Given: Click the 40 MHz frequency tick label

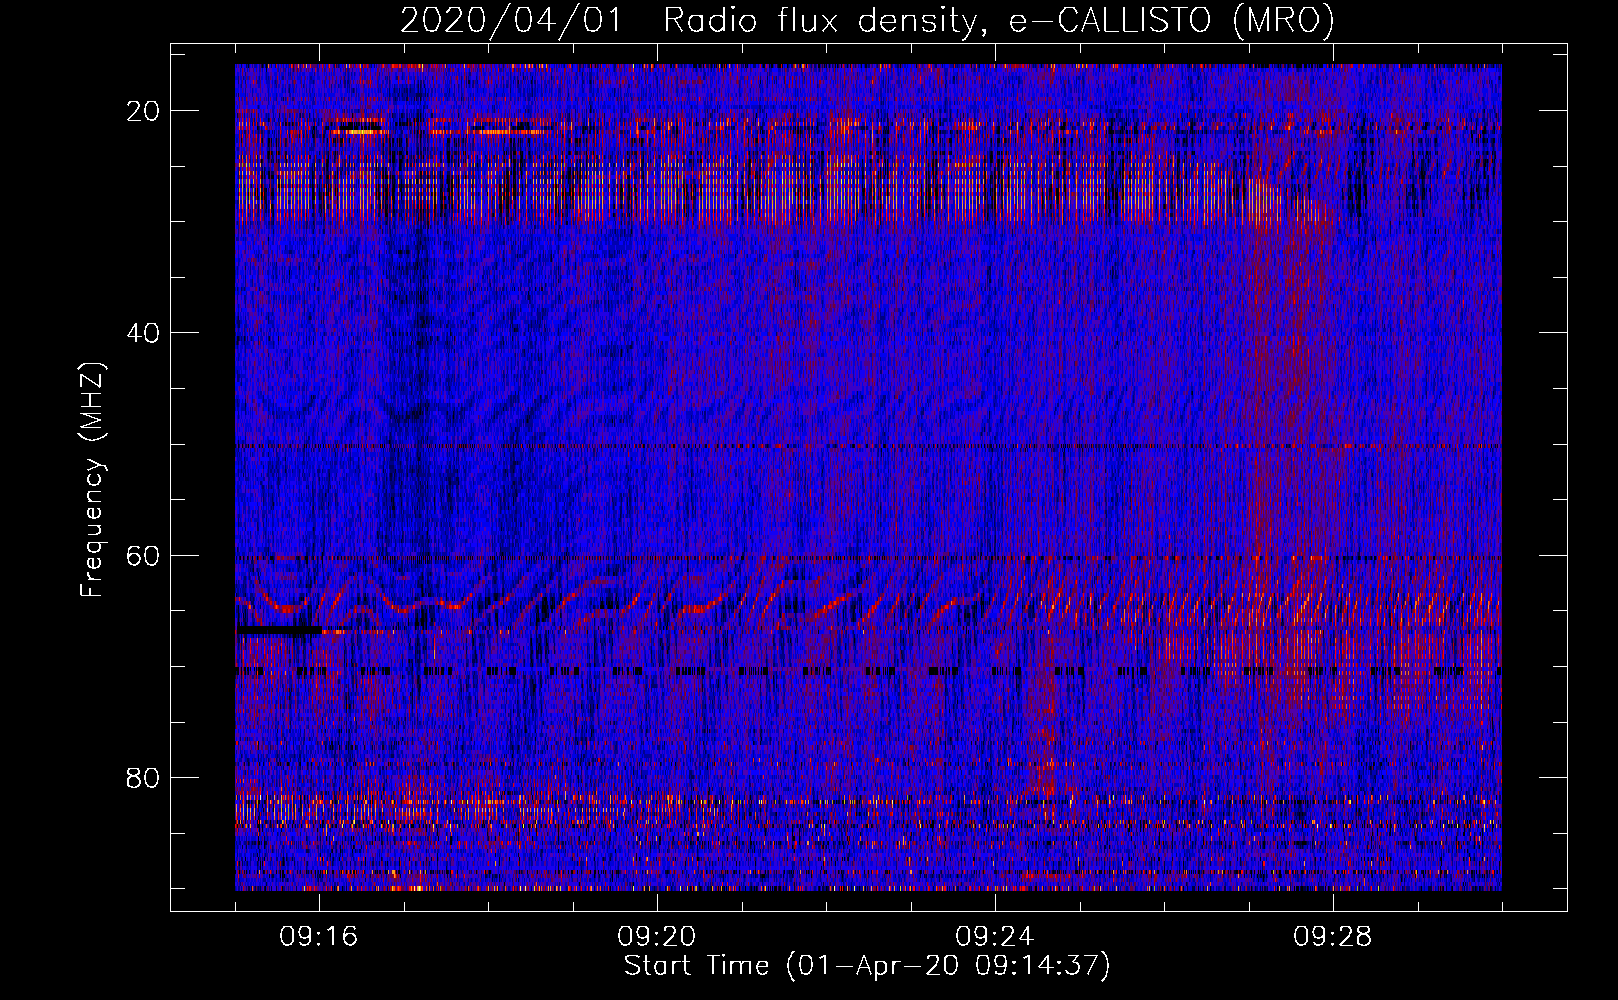Looking at the screenshot, I should 144,332.
